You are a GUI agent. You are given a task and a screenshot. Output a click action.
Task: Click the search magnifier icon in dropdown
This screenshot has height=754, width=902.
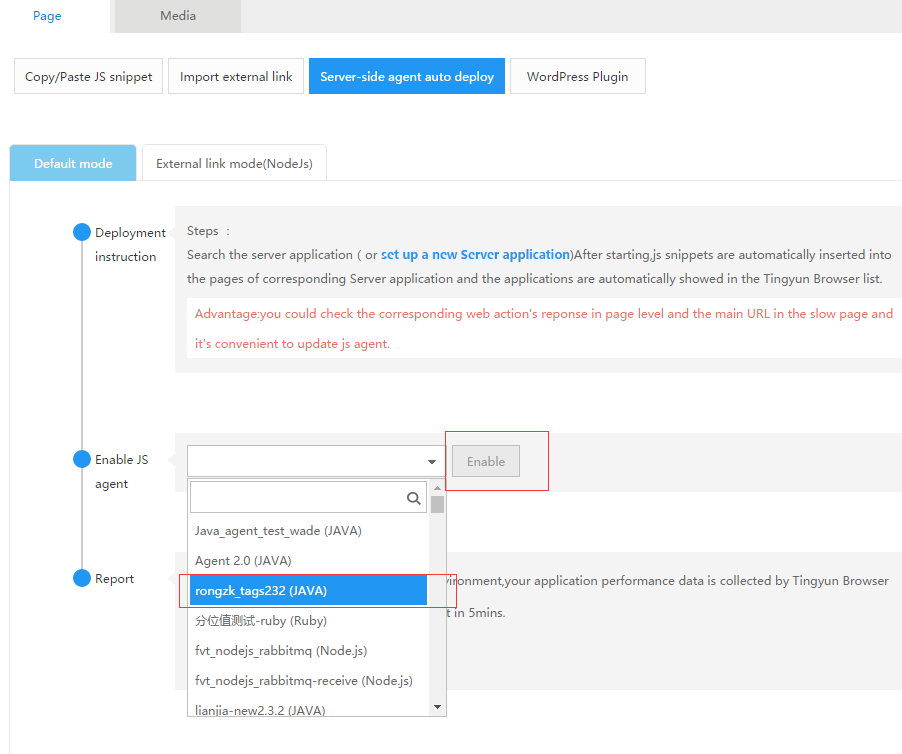pos(413,498)
